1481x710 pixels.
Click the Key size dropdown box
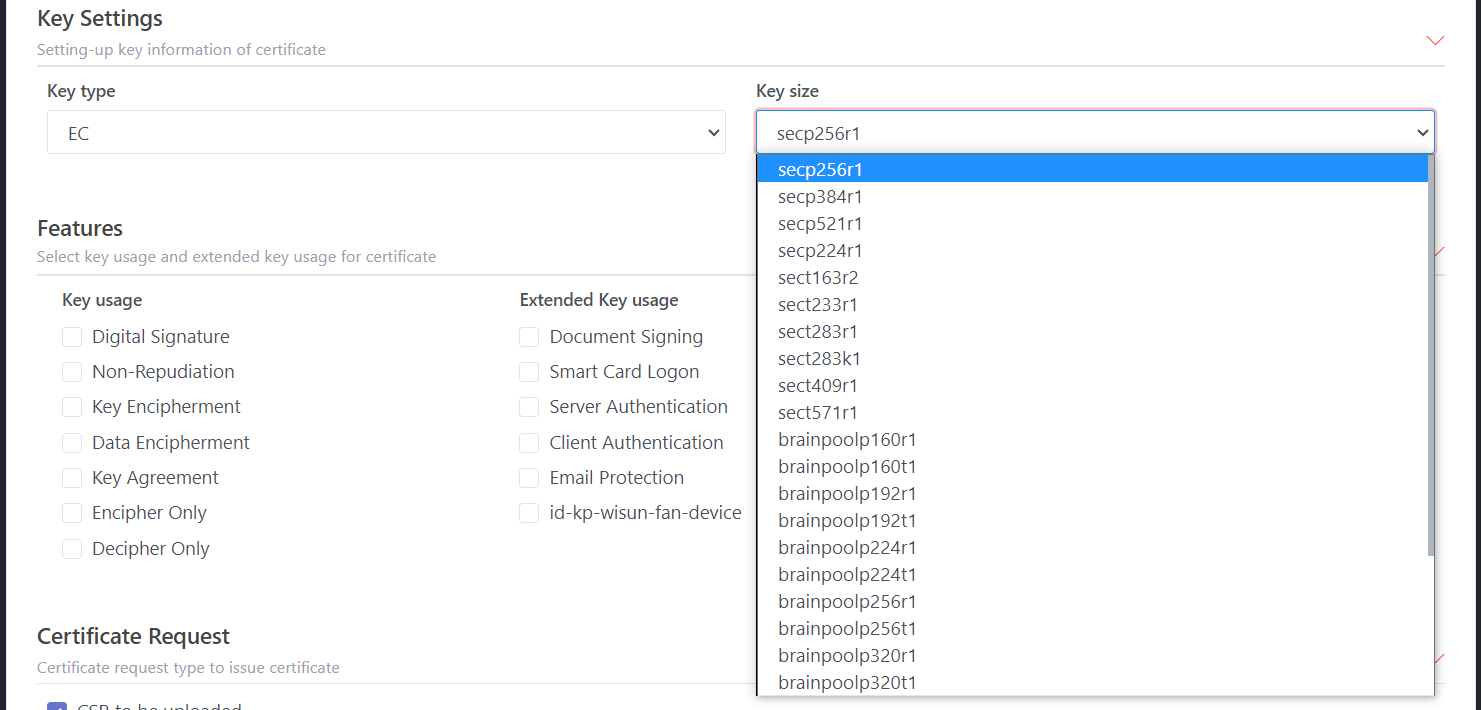1095,132
